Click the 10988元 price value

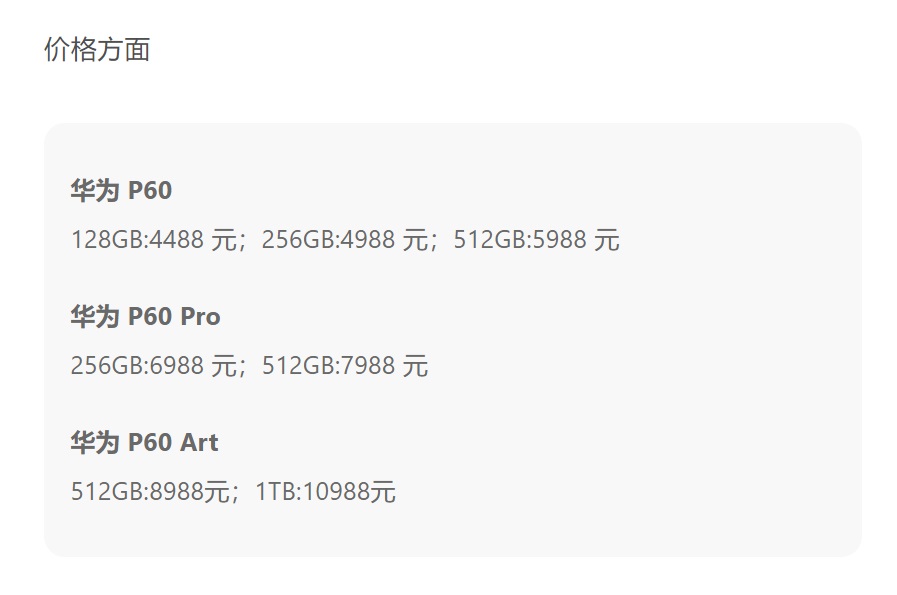click(348, 492)
